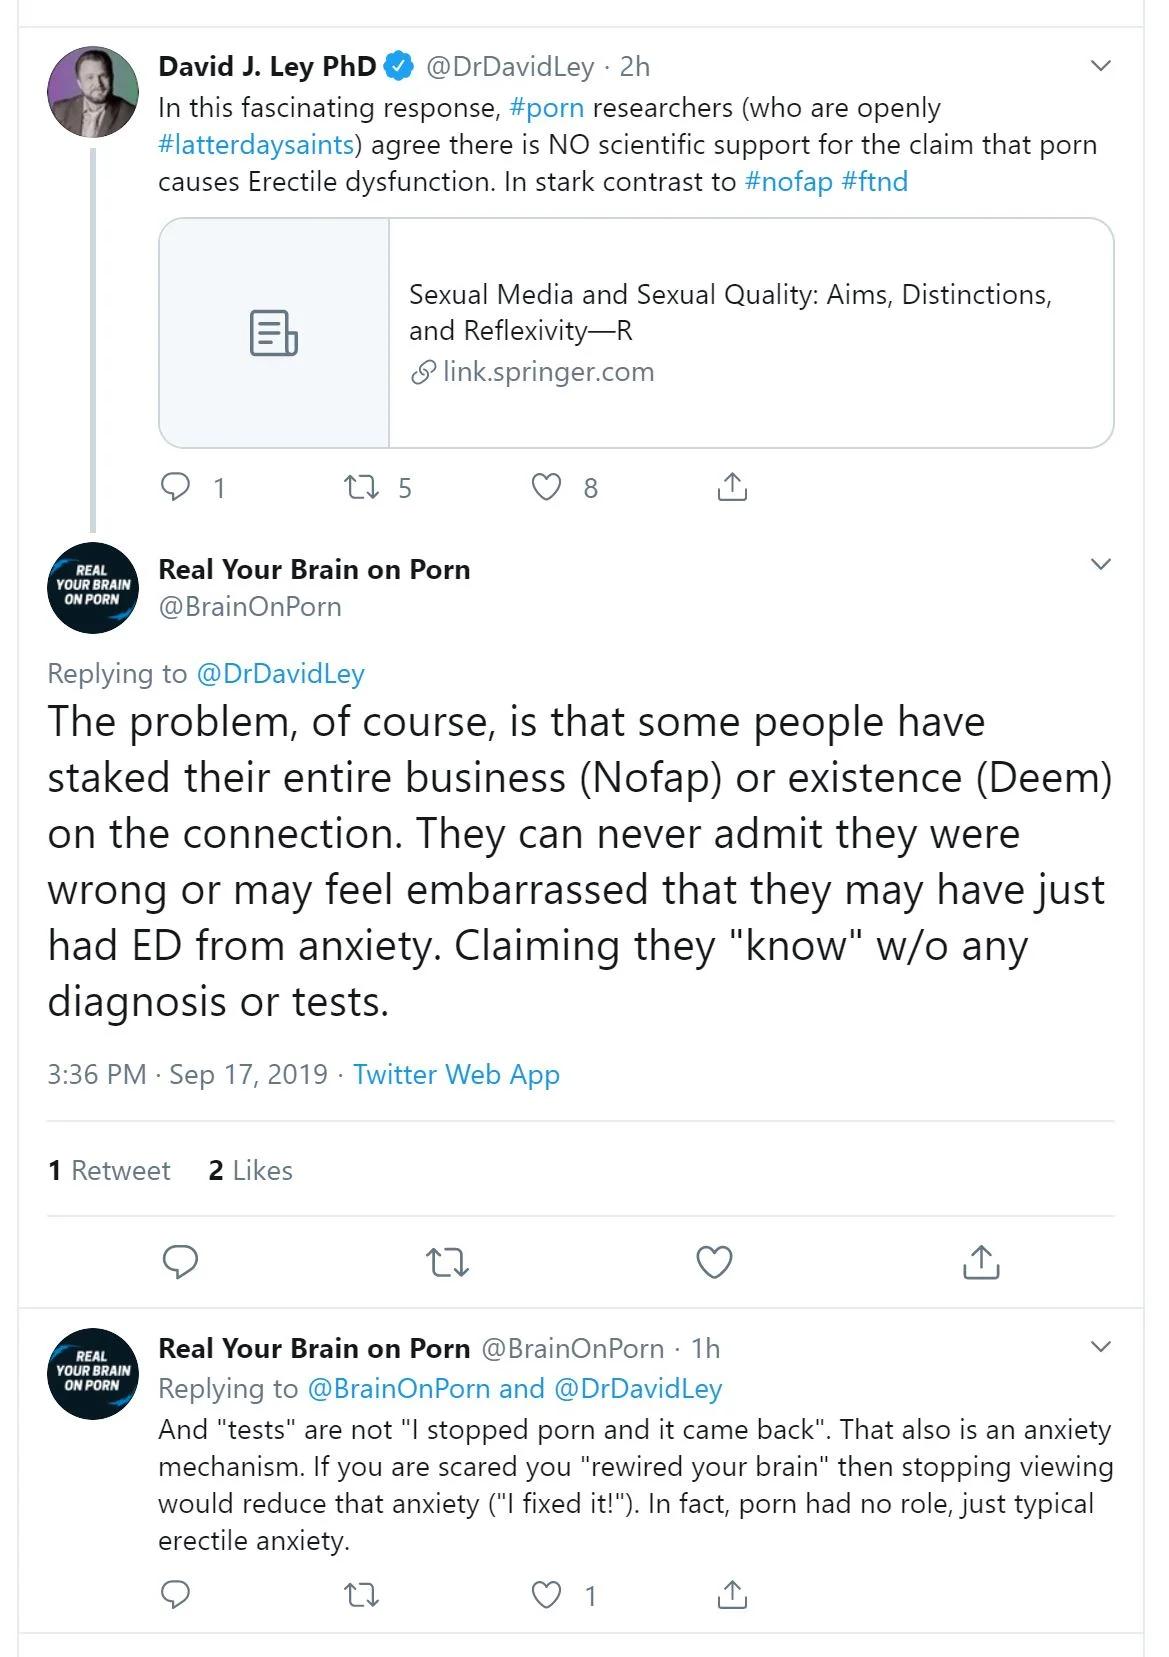Open the #nofap hashtag link
The image size is (1169, 1657).
tap(788, 182)
